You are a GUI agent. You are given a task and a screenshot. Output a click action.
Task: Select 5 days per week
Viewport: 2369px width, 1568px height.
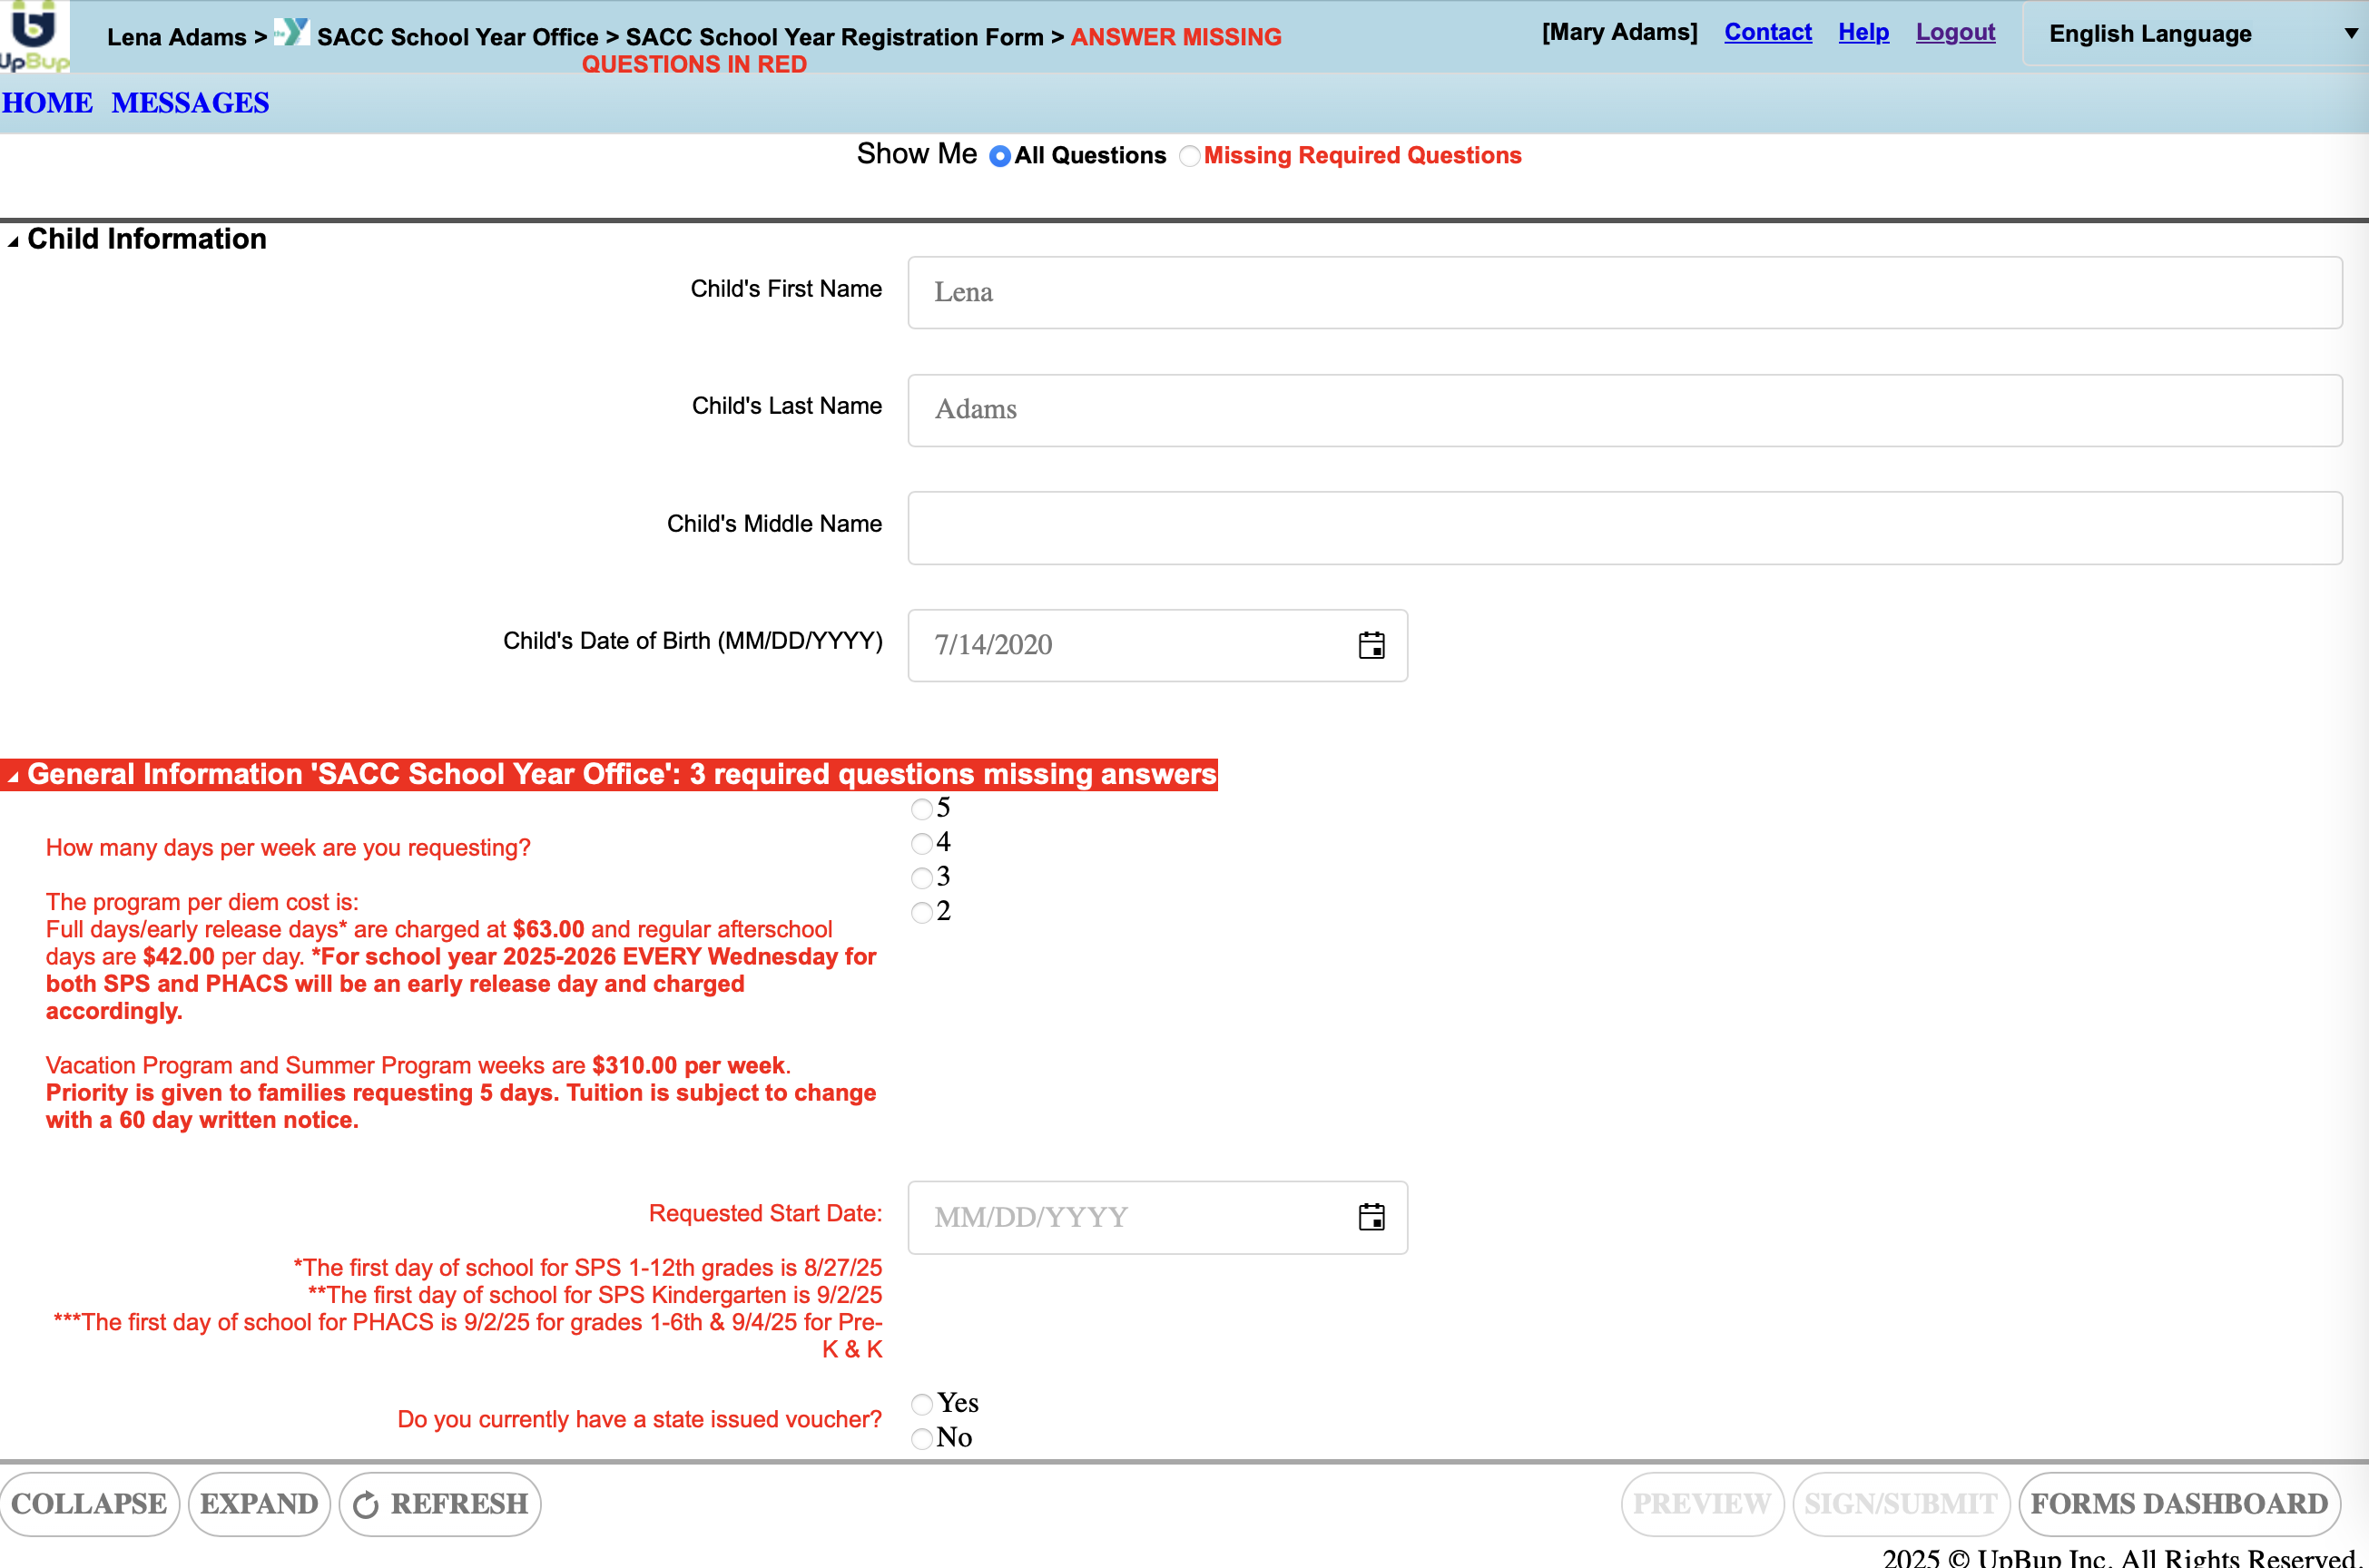(x=922, y=809)
